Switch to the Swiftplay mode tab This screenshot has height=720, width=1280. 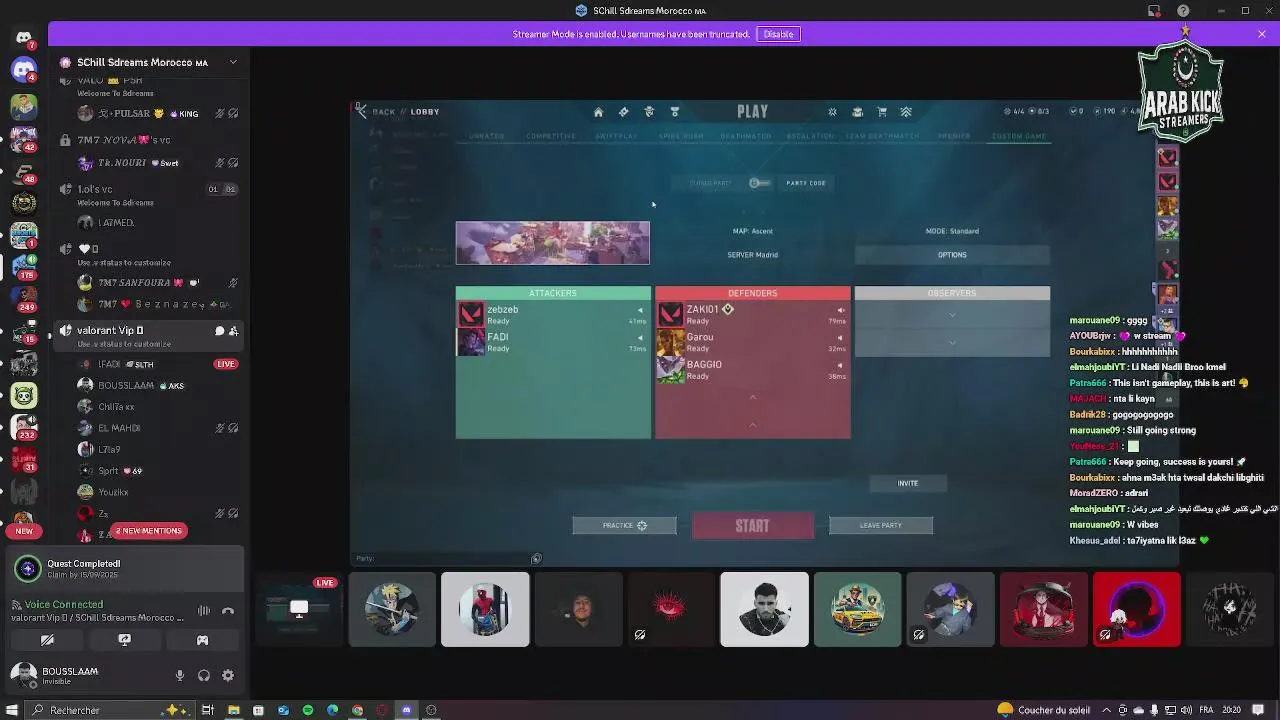pos(616,136)
